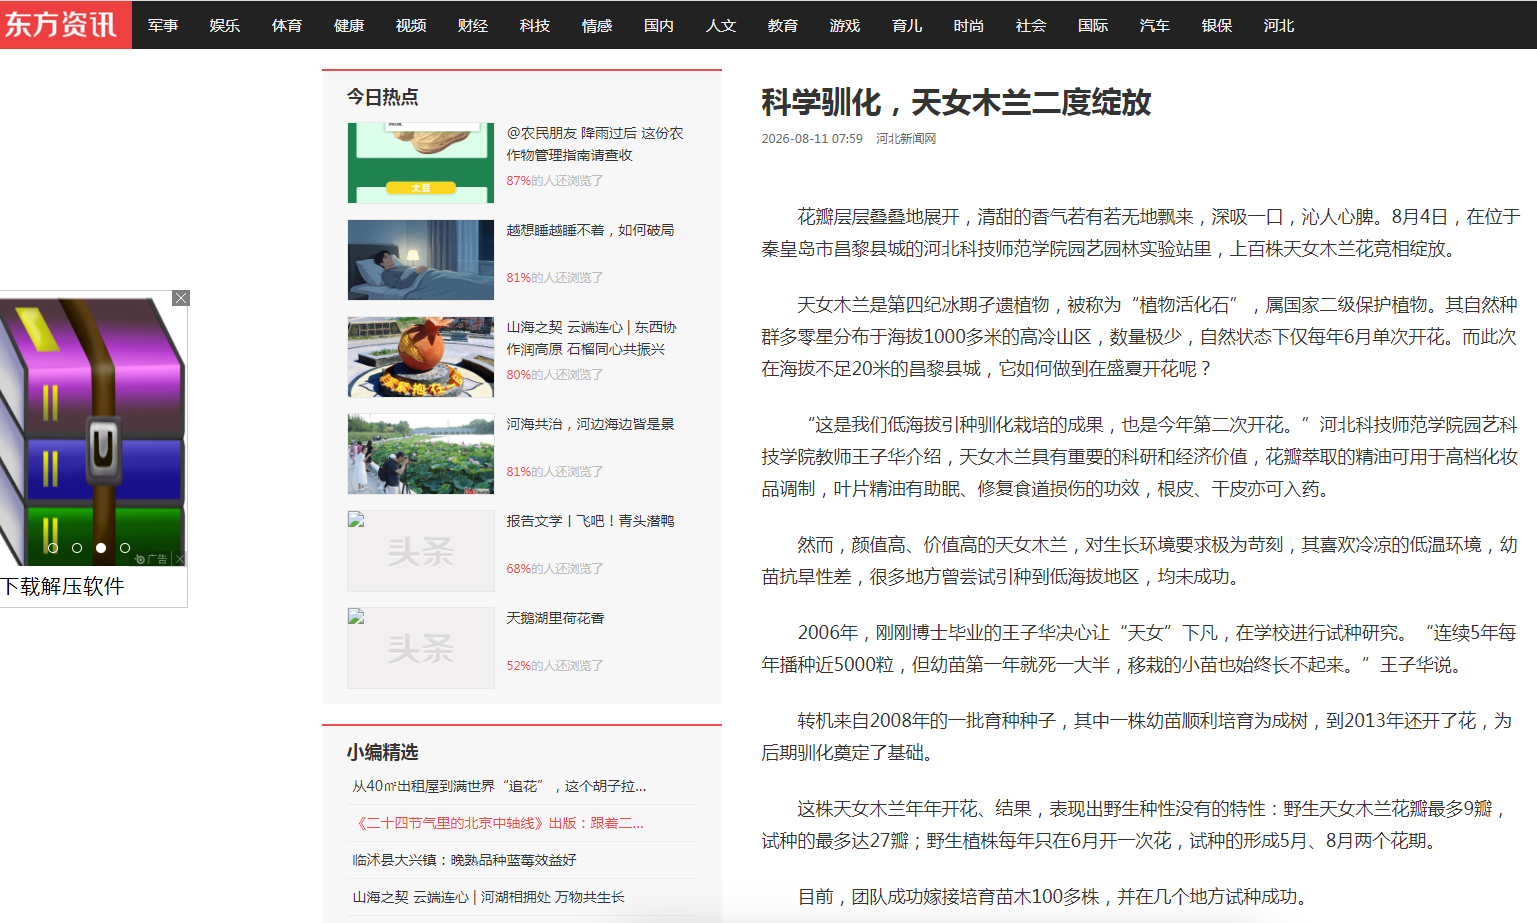Select the first carousel dot in ad
This screenshot has width=1537, height=923.
tap(53, 548)
